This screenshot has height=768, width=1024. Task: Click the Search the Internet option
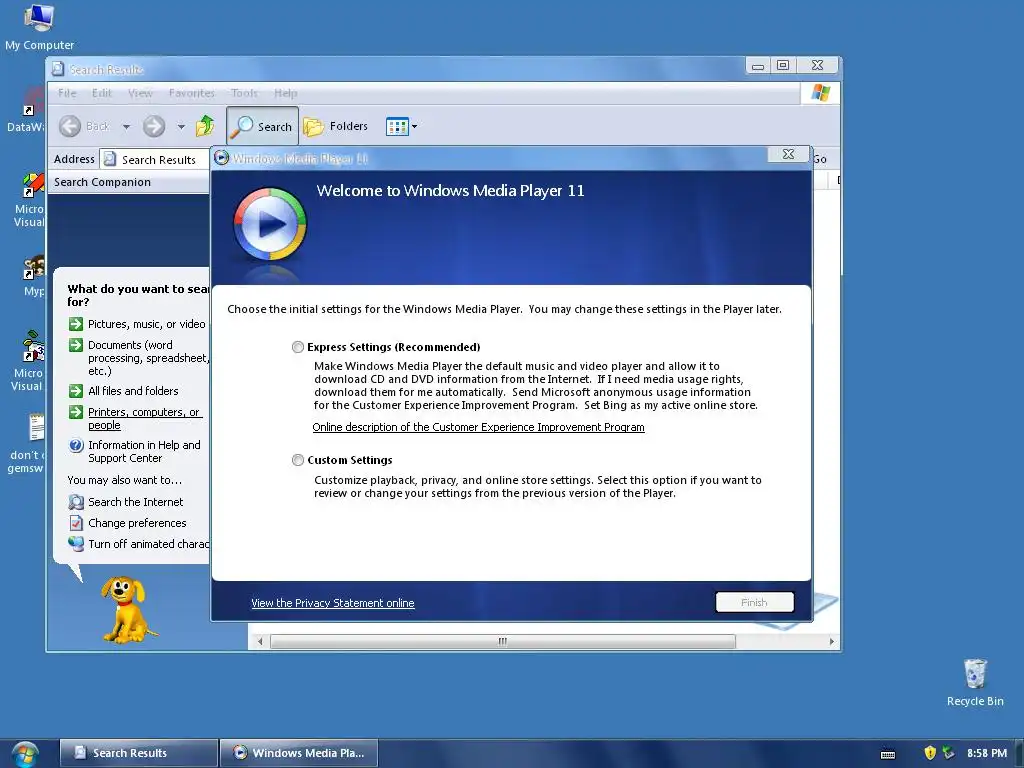tap(136, 502)
